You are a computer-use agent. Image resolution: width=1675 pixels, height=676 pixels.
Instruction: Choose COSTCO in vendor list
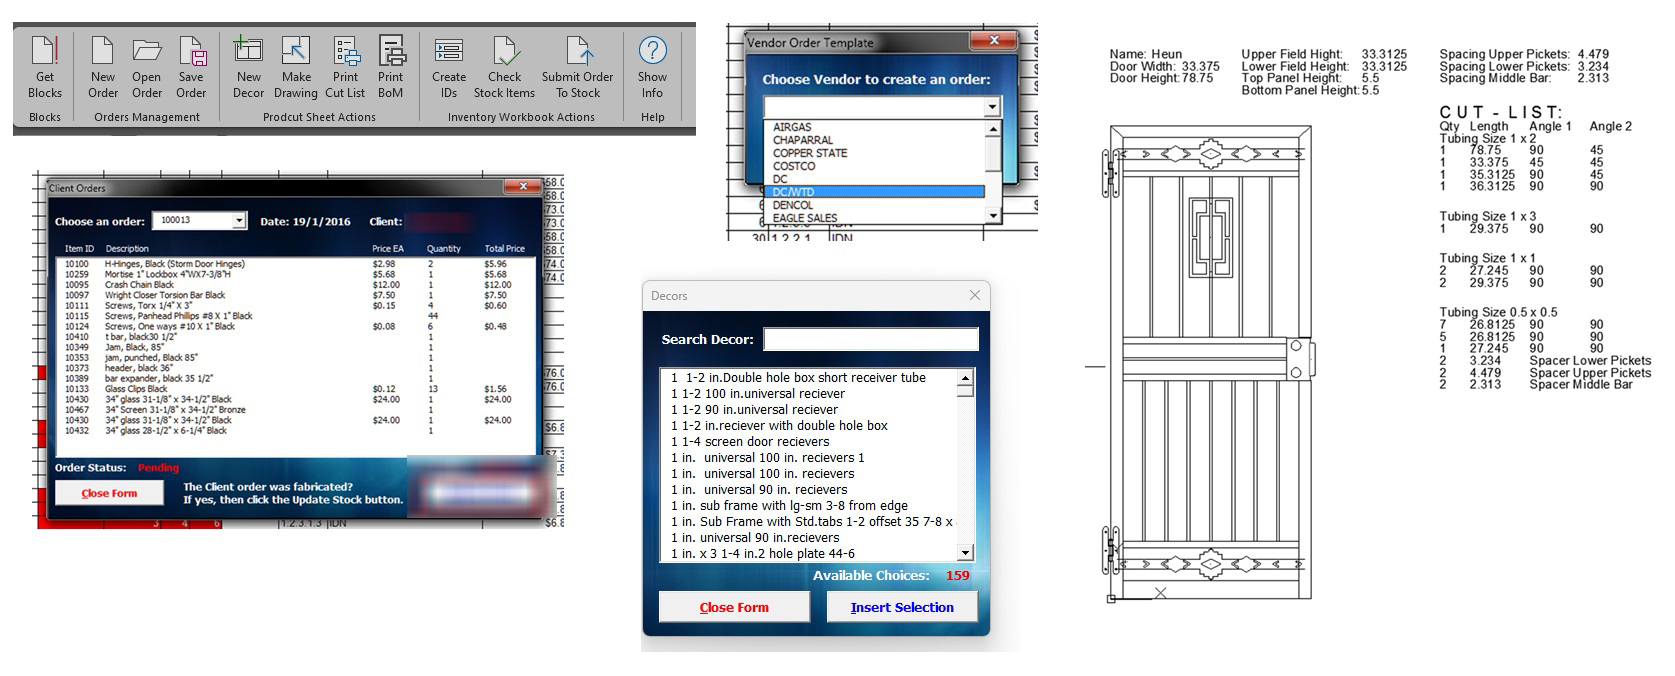pyautogui.click(x=874, y=166)
